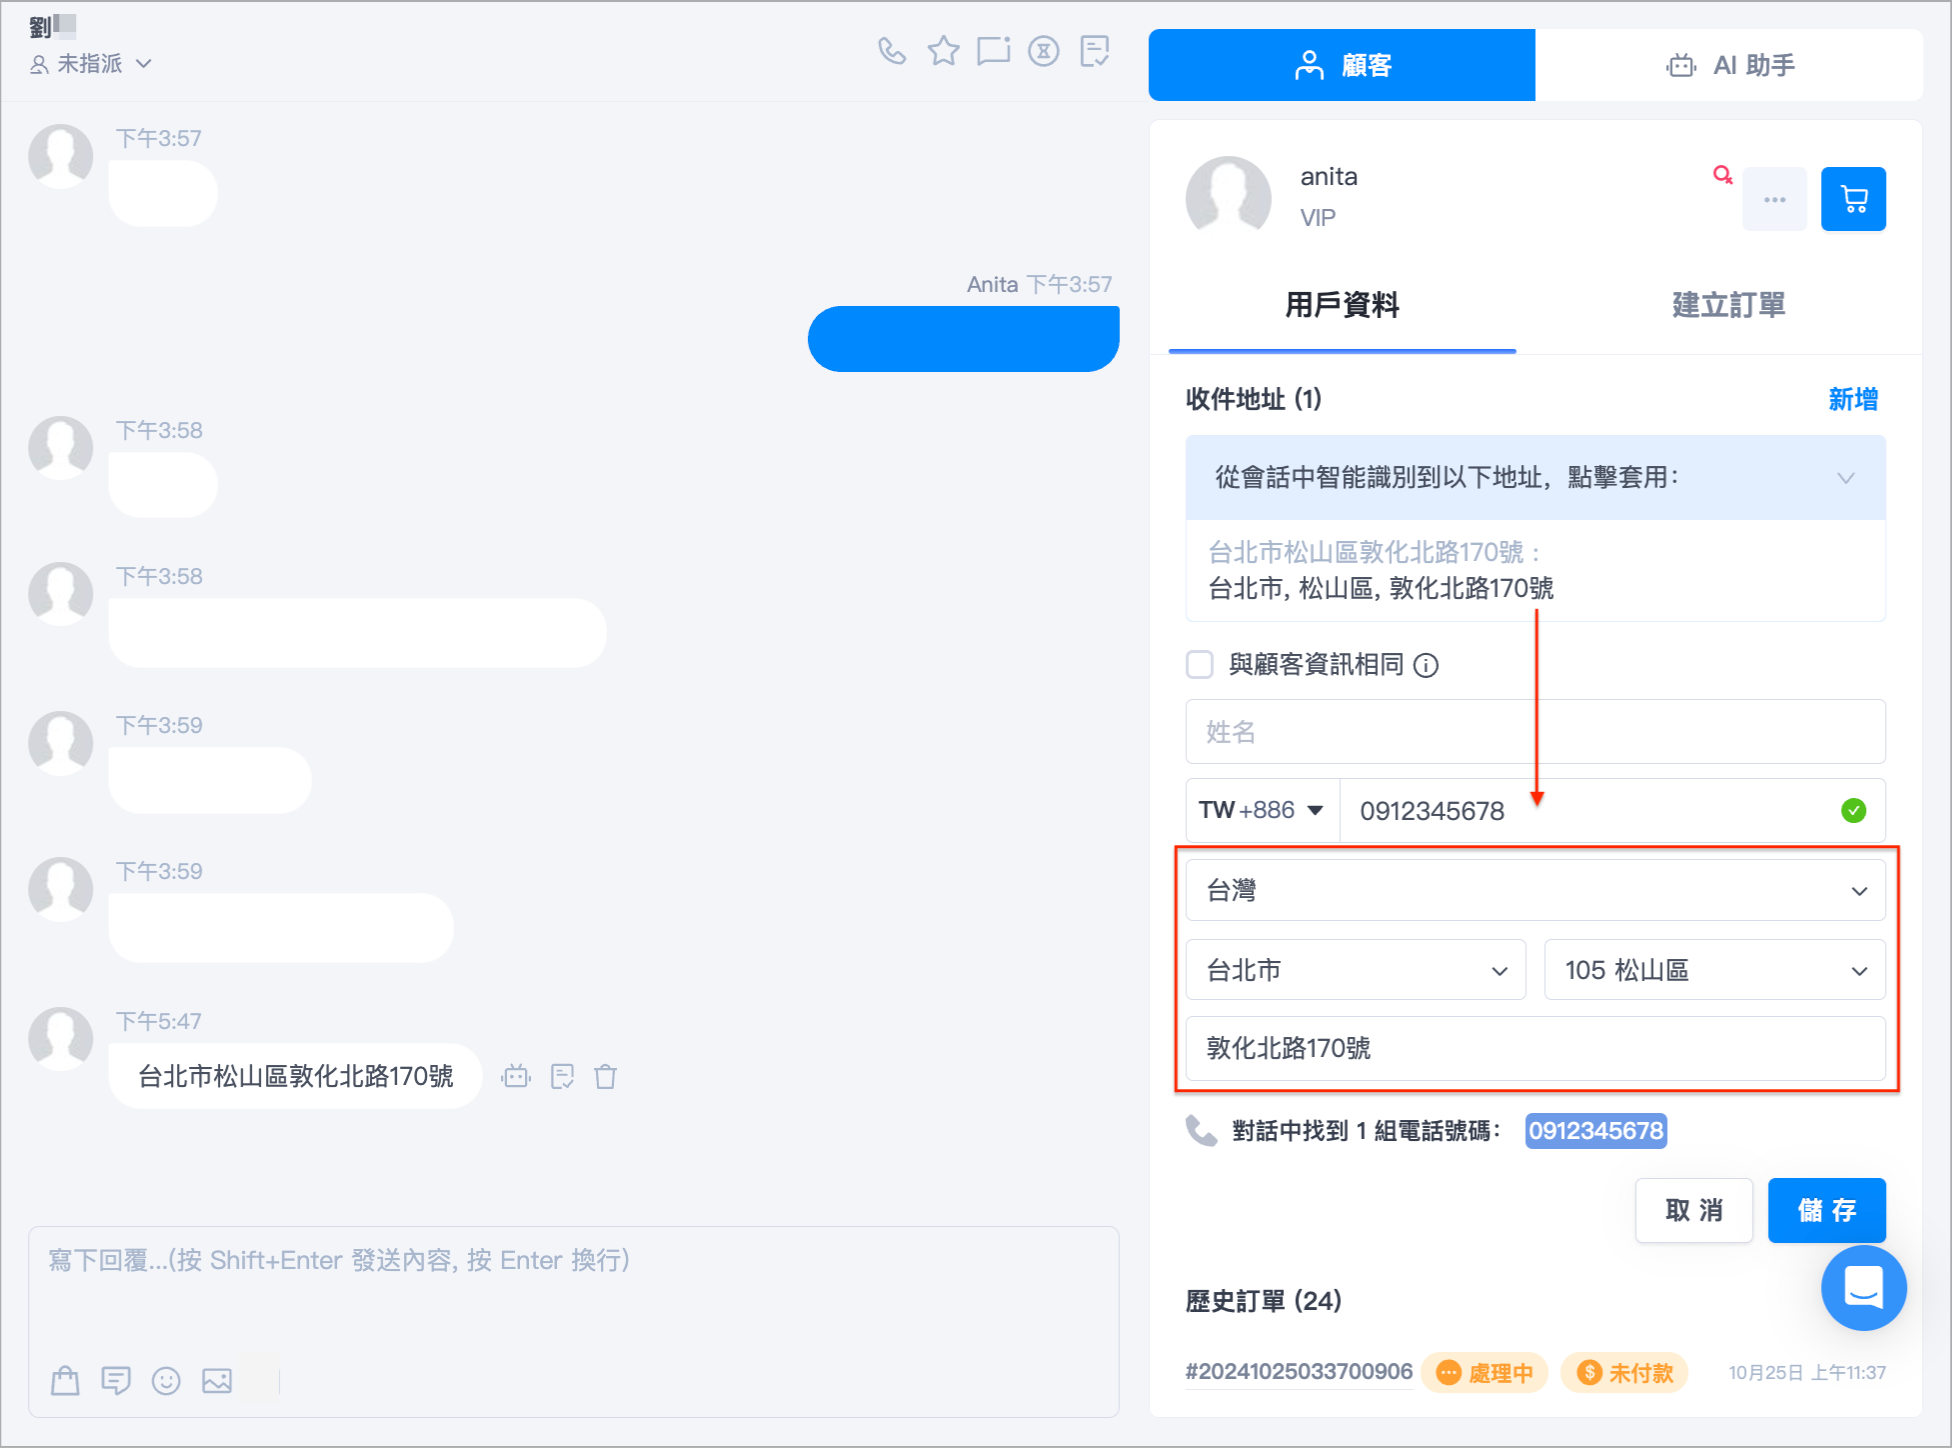Click the note icon beside address message
The width and height of the screenshot is (1952, 1448).
click(562, 1076)
